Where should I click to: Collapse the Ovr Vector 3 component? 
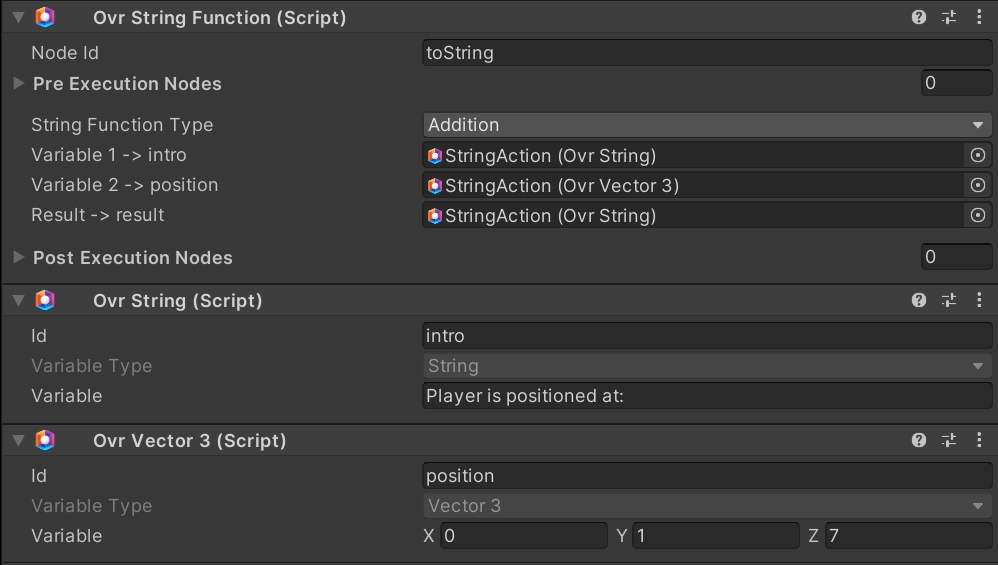pos(18,440)
